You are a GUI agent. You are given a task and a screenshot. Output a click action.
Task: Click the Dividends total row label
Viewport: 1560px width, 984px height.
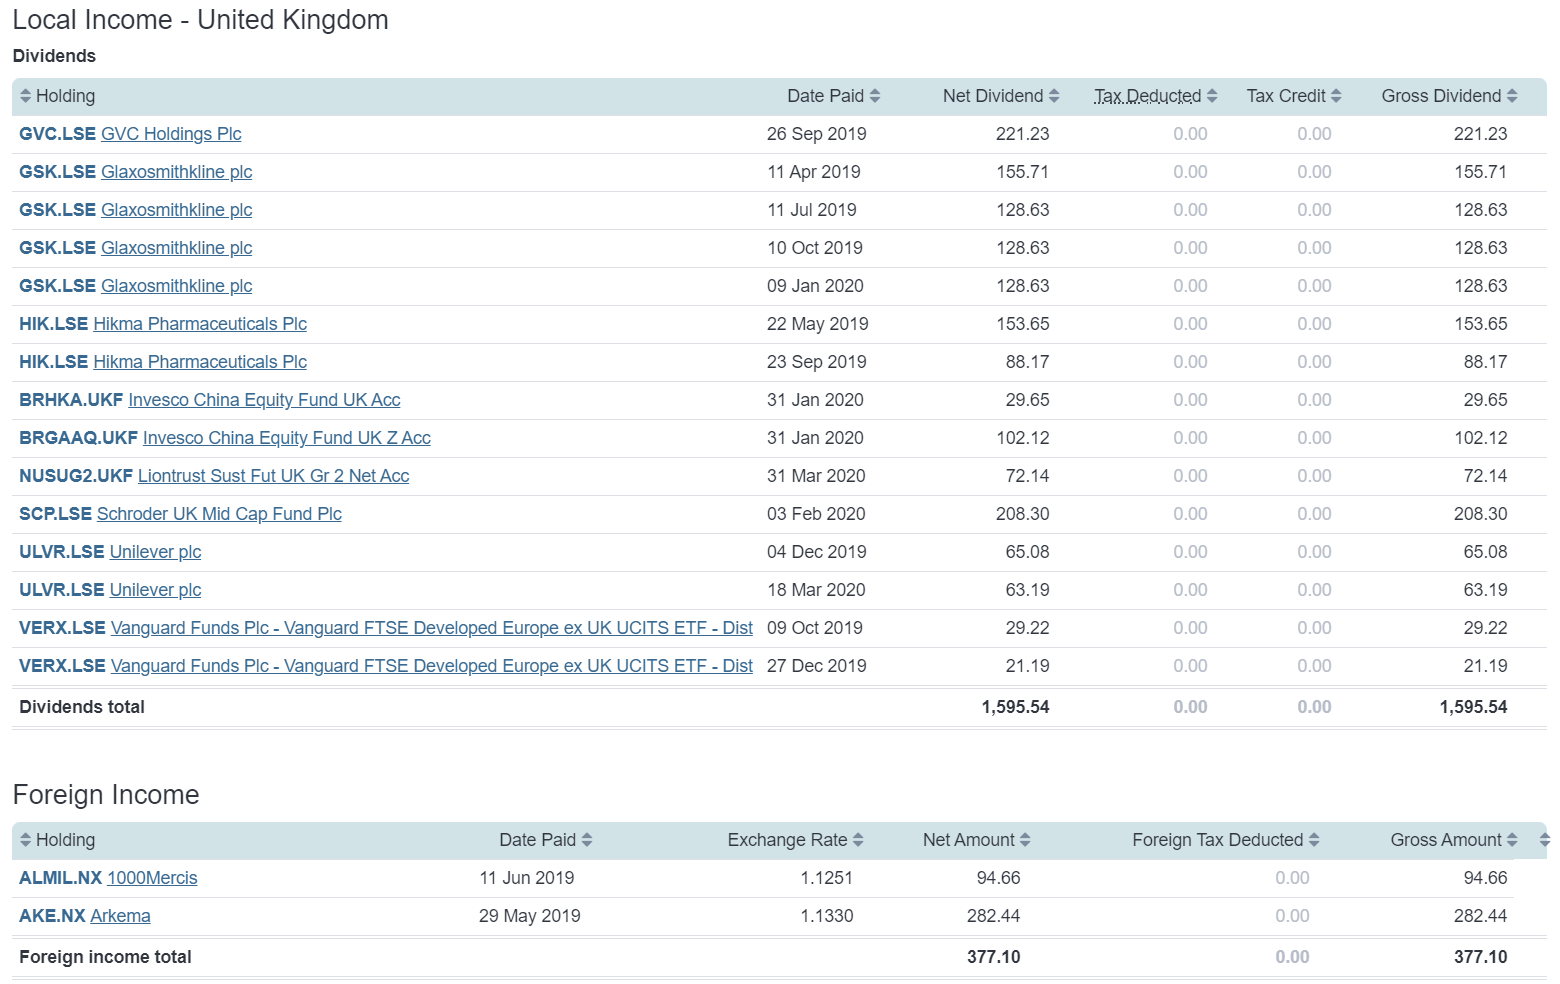click(82, 707)
